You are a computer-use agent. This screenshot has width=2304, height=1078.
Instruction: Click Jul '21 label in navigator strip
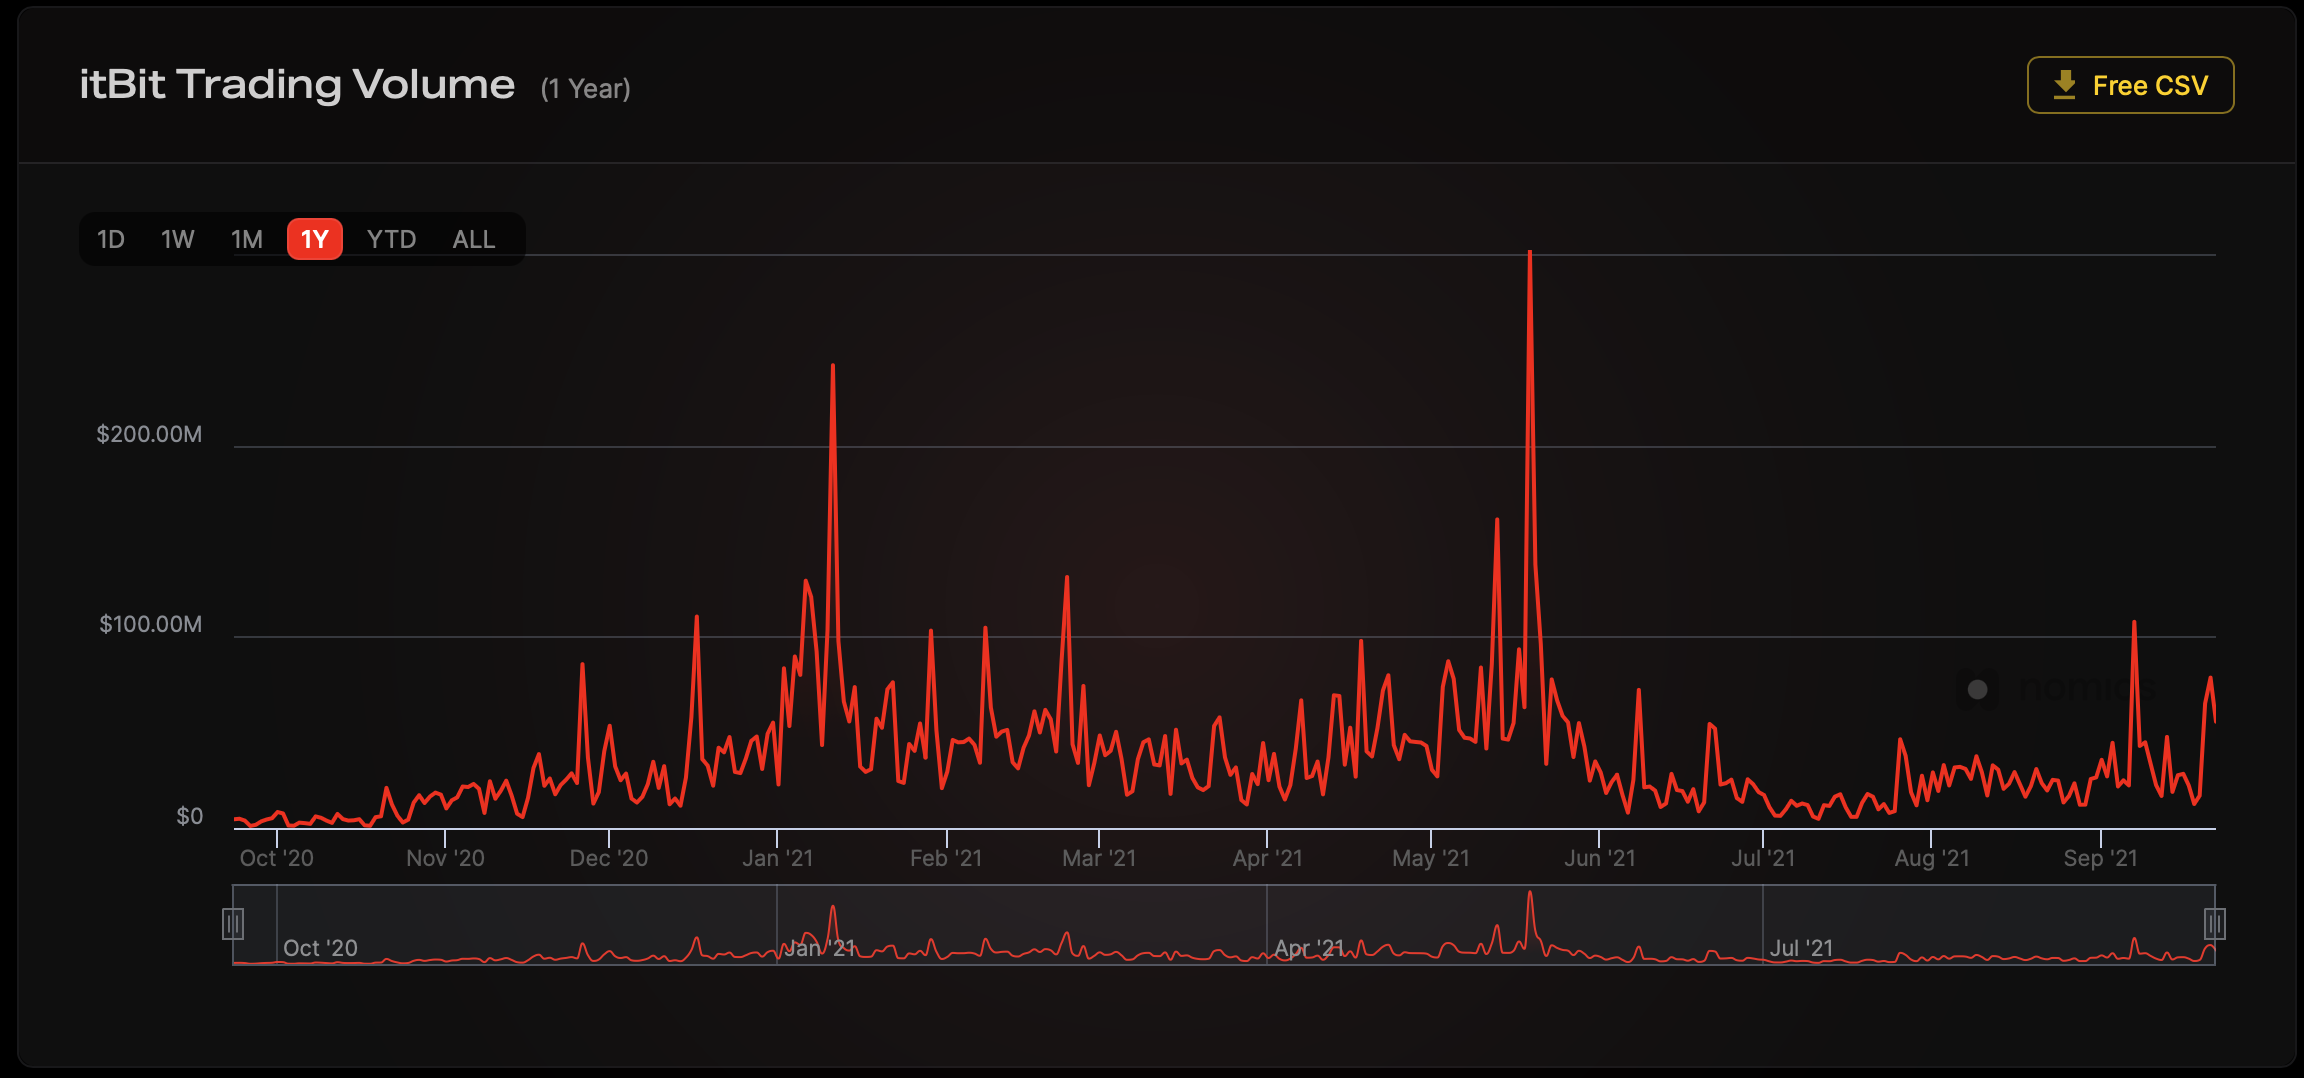1801,948
